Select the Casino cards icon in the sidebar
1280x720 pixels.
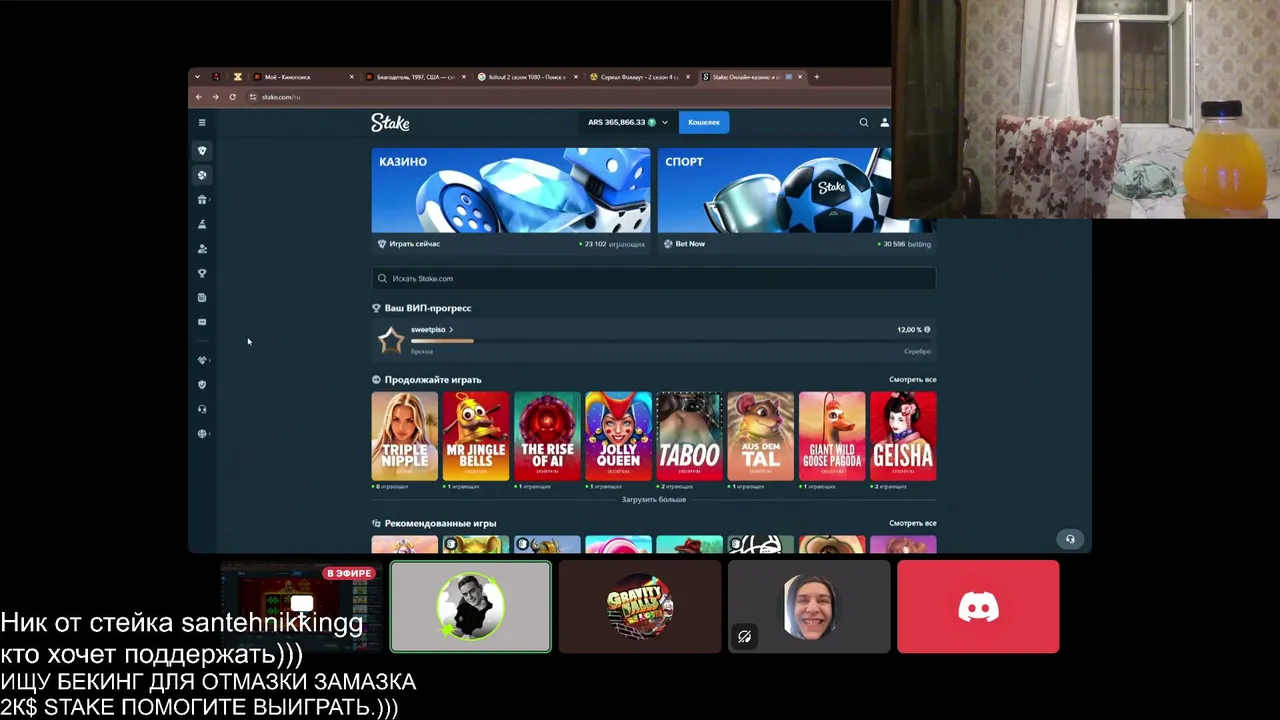point(202,151)
